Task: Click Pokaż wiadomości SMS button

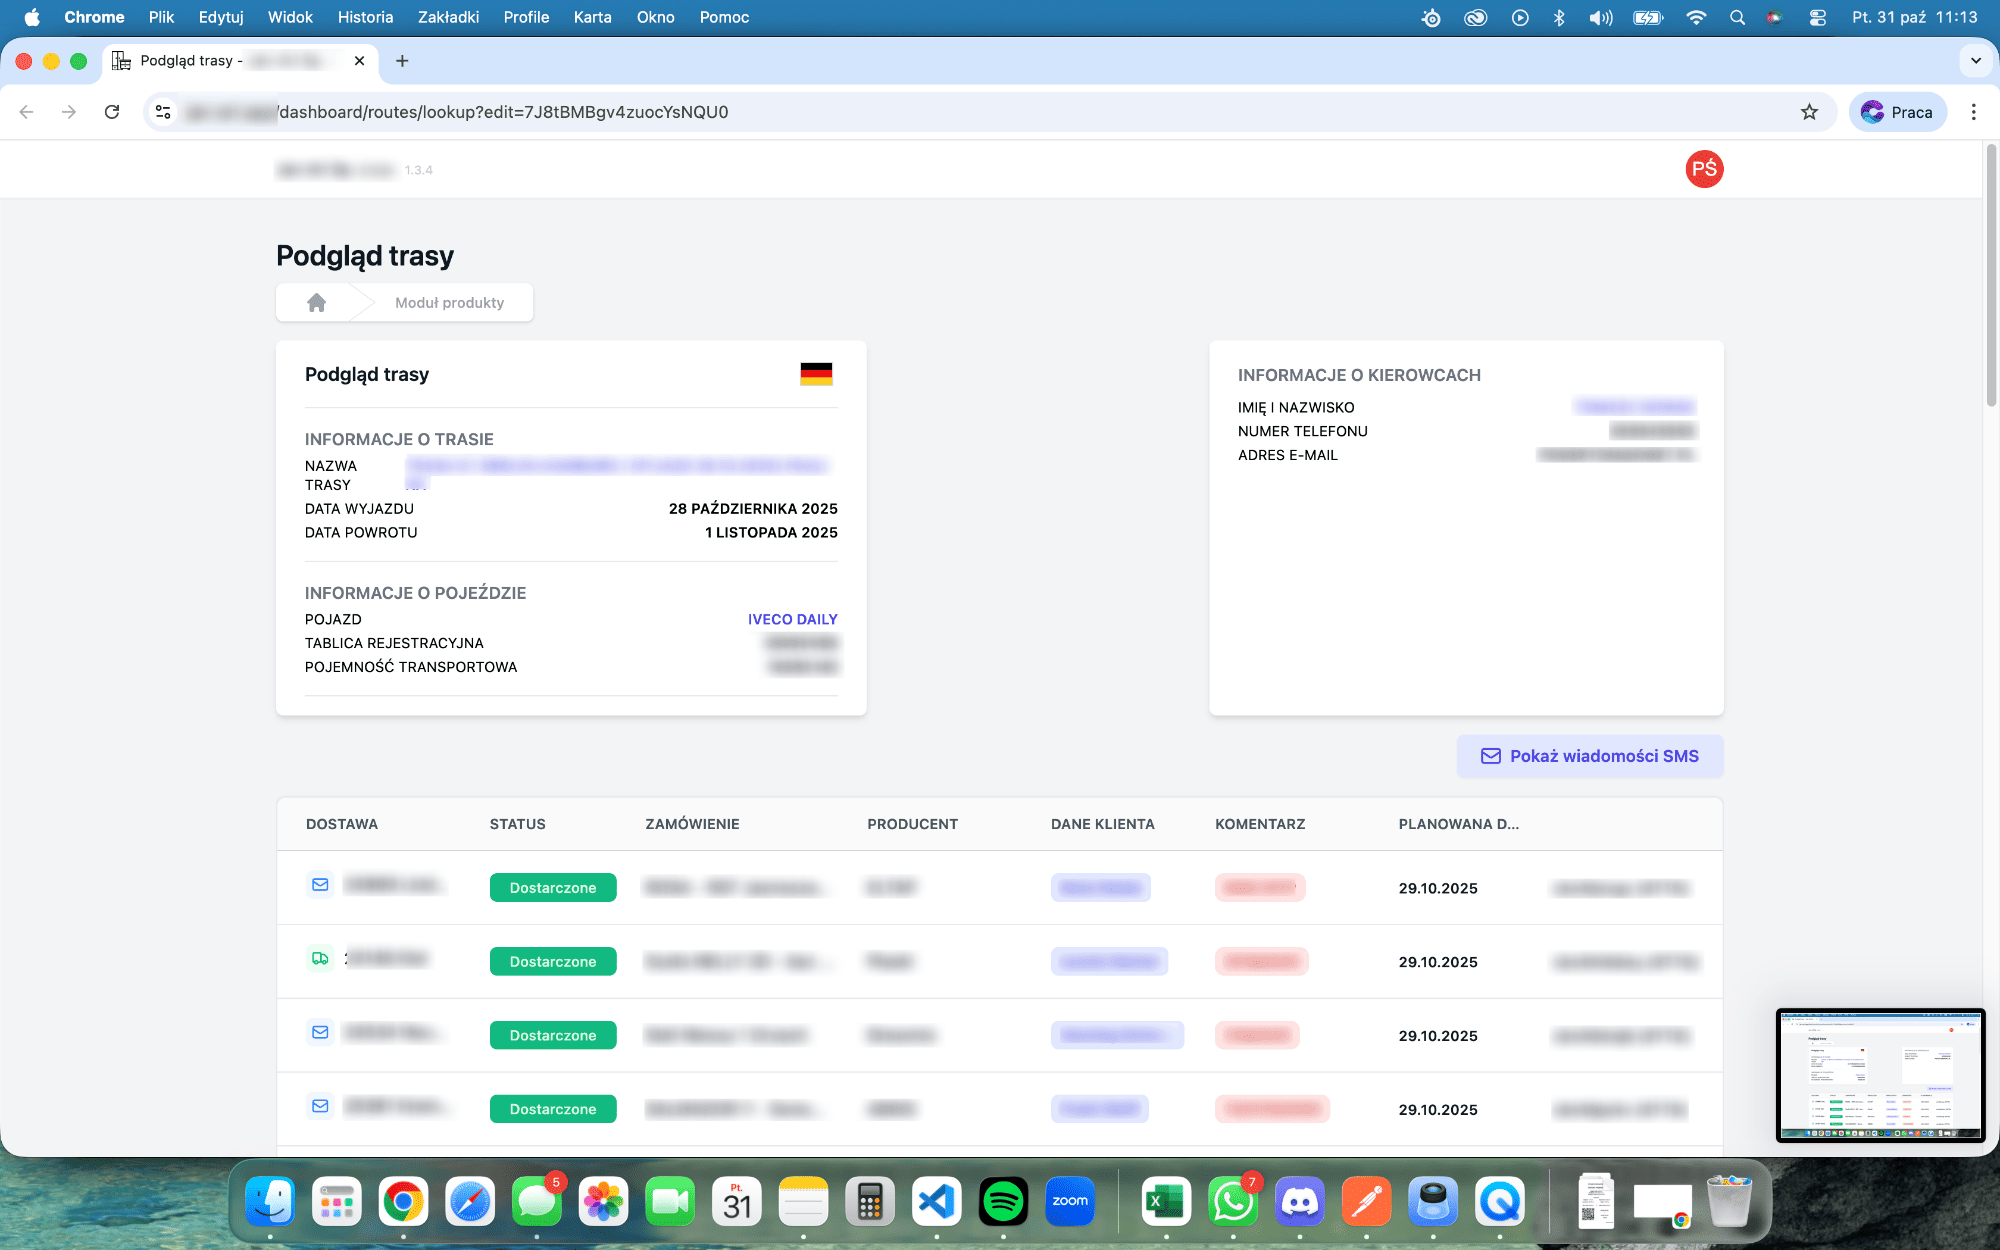Action: tap(1590, 756)
